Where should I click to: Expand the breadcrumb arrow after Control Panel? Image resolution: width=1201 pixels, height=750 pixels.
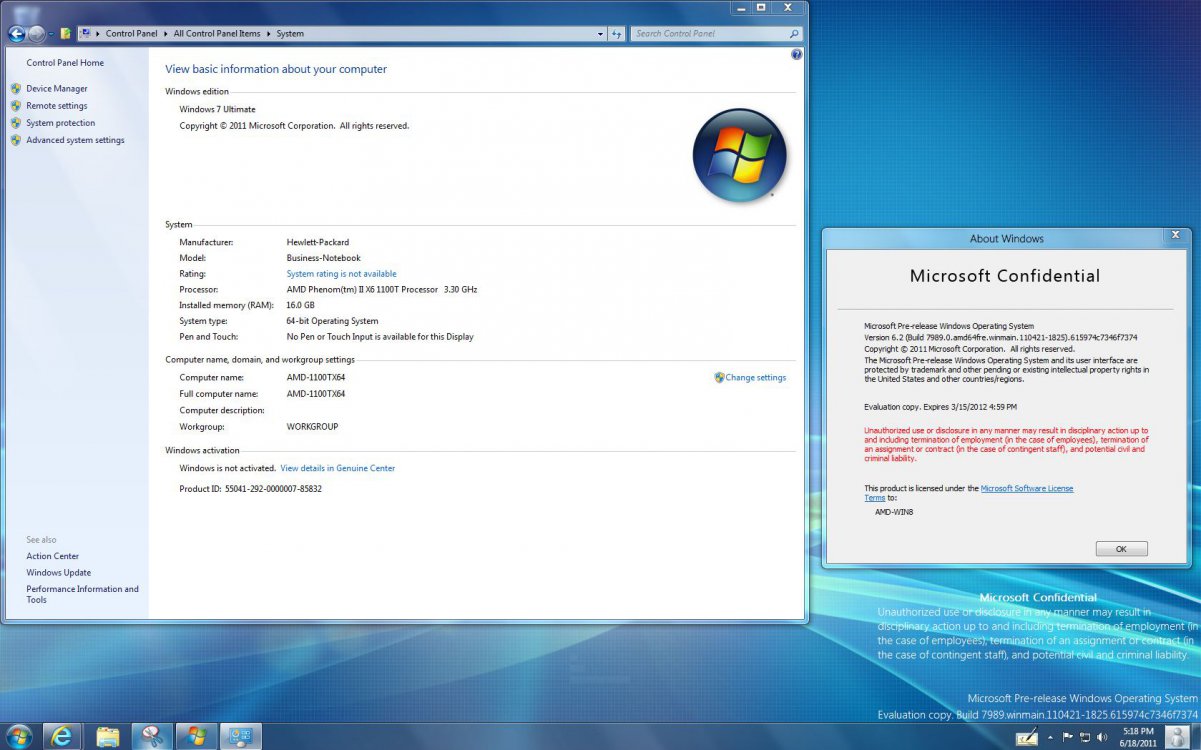pos(166,34)
